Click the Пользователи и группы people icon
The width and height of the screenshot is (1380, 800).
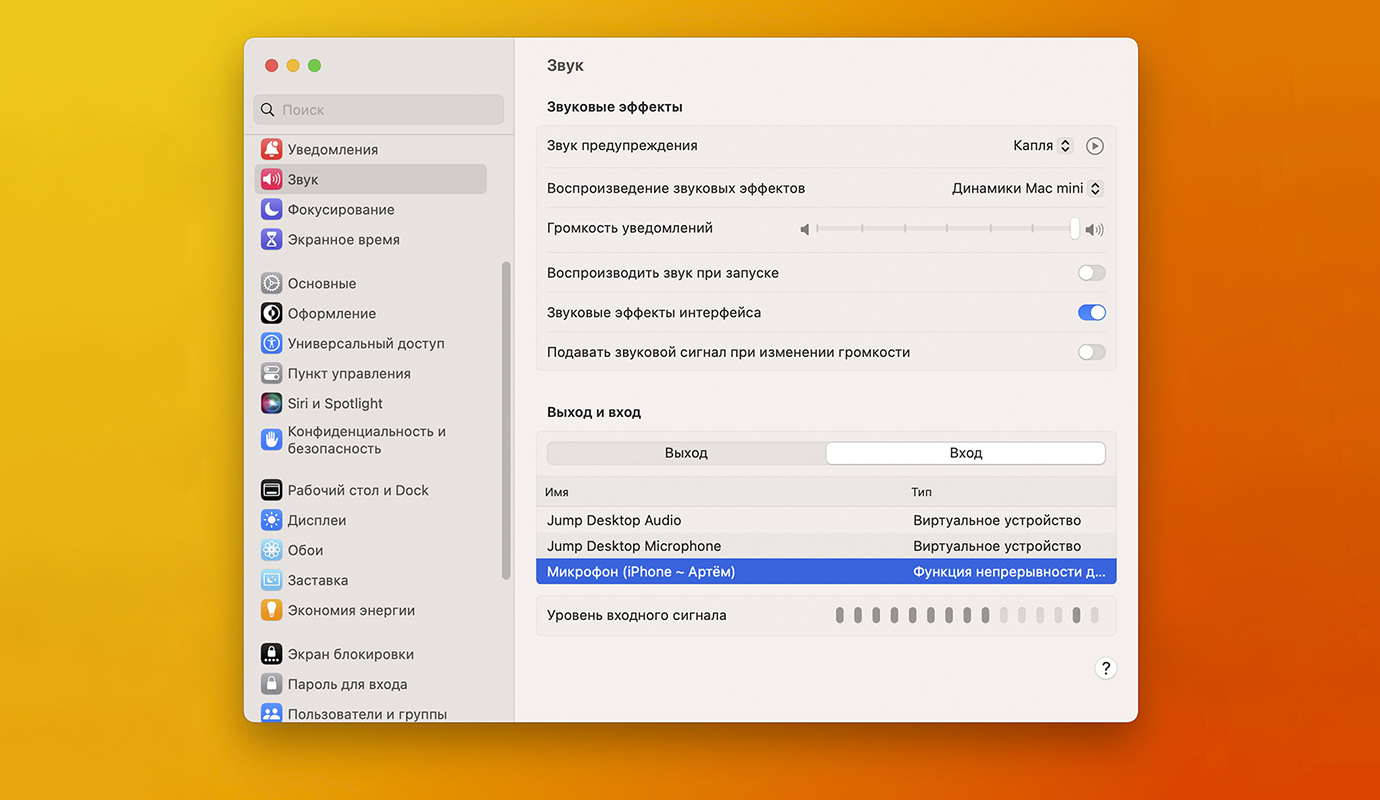[271, 713]
